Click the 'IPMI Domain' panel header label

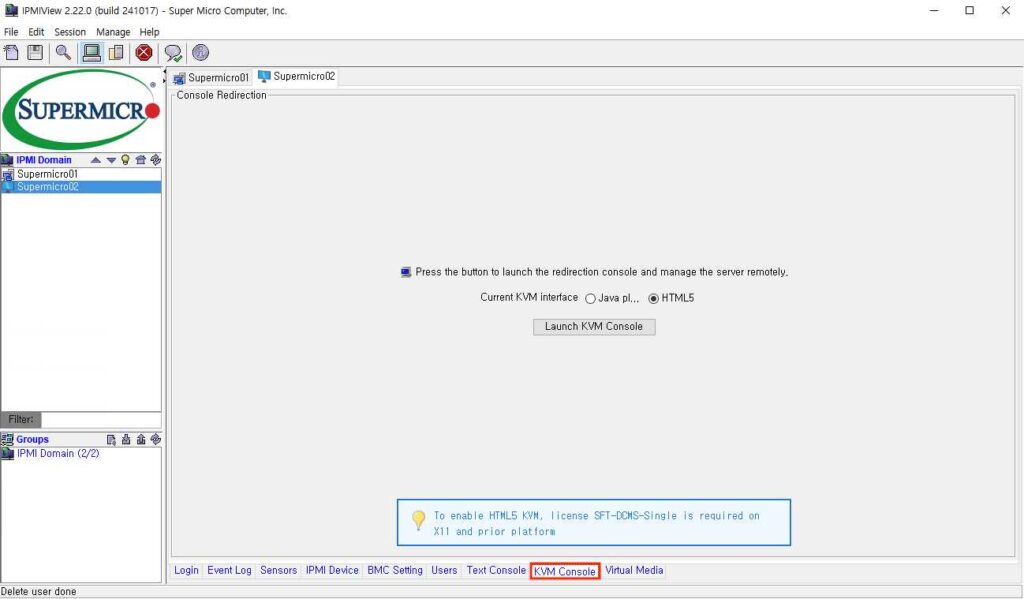(x=44, y=160)
